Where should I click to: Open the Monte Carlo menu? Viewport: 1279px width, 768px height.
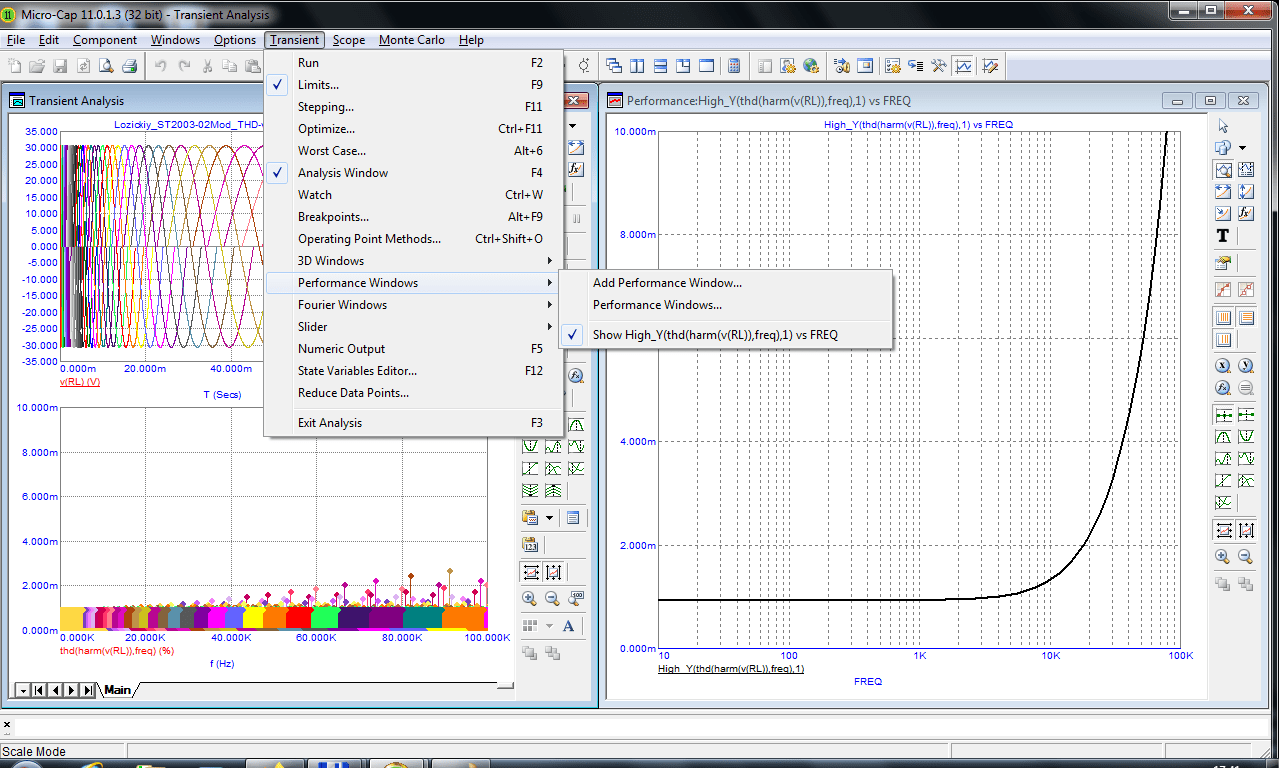(x=412, y=40)
